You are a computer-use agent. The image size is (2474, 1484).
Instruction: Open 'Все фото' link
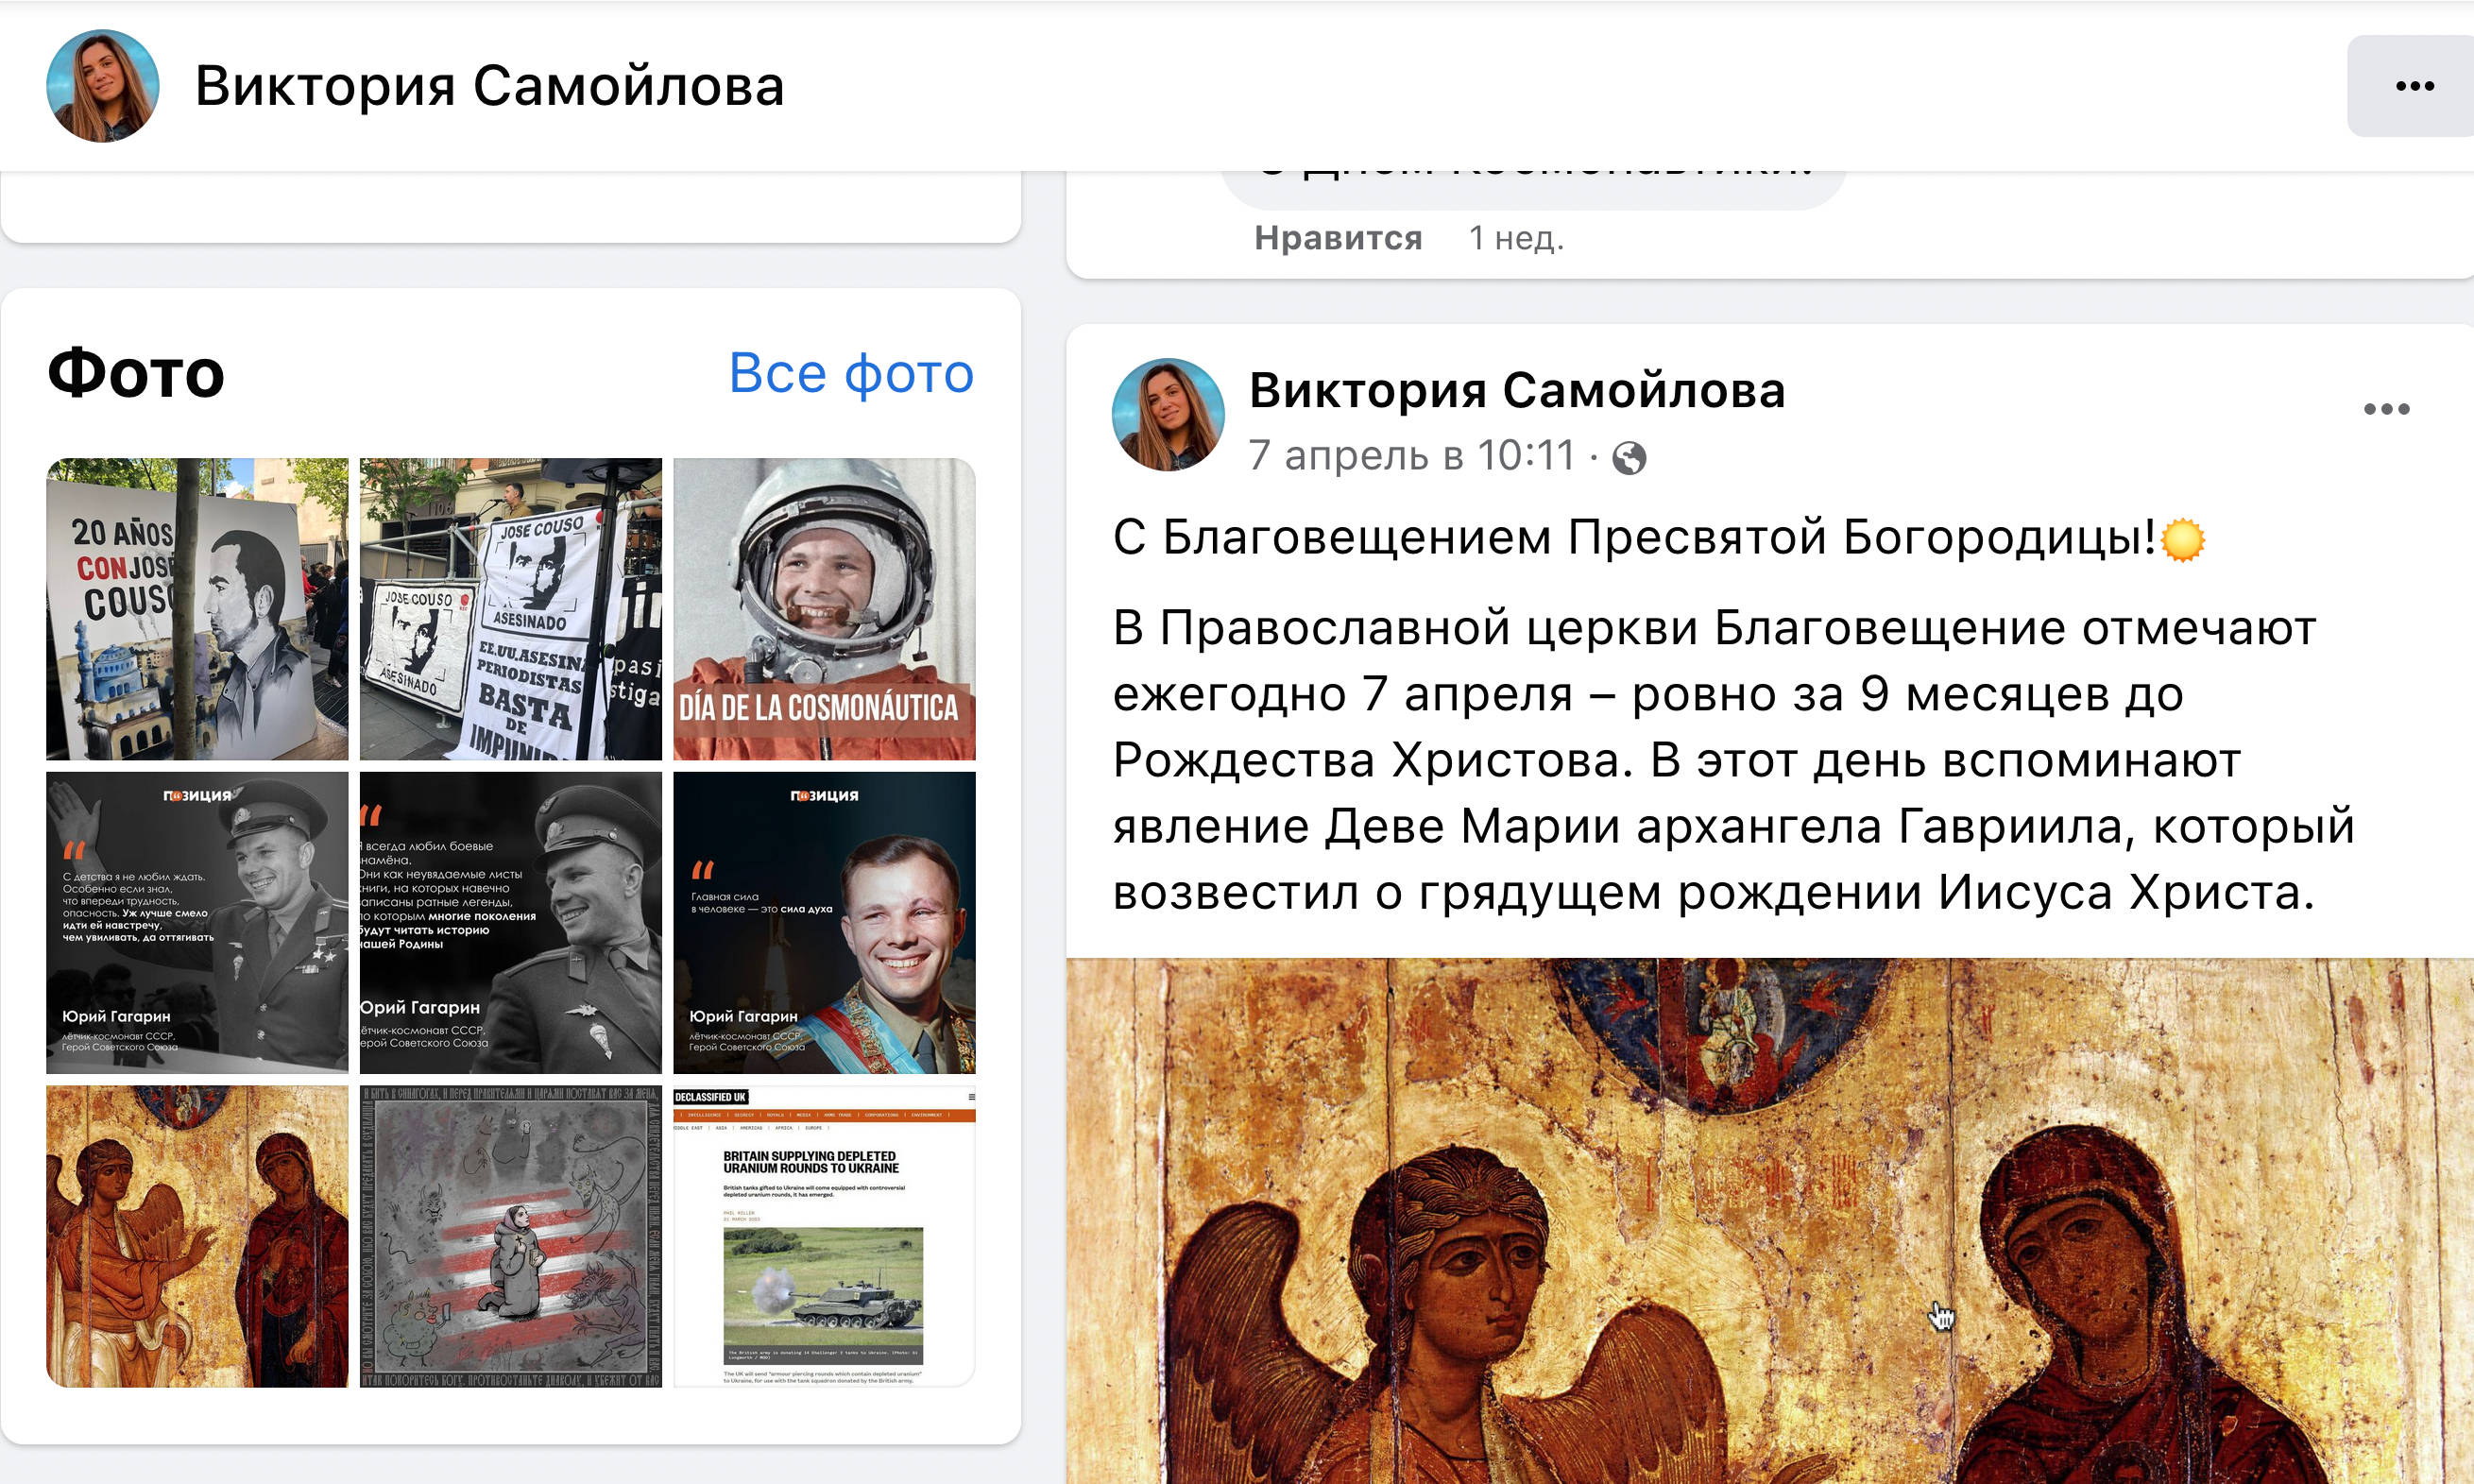coord(851,373)
